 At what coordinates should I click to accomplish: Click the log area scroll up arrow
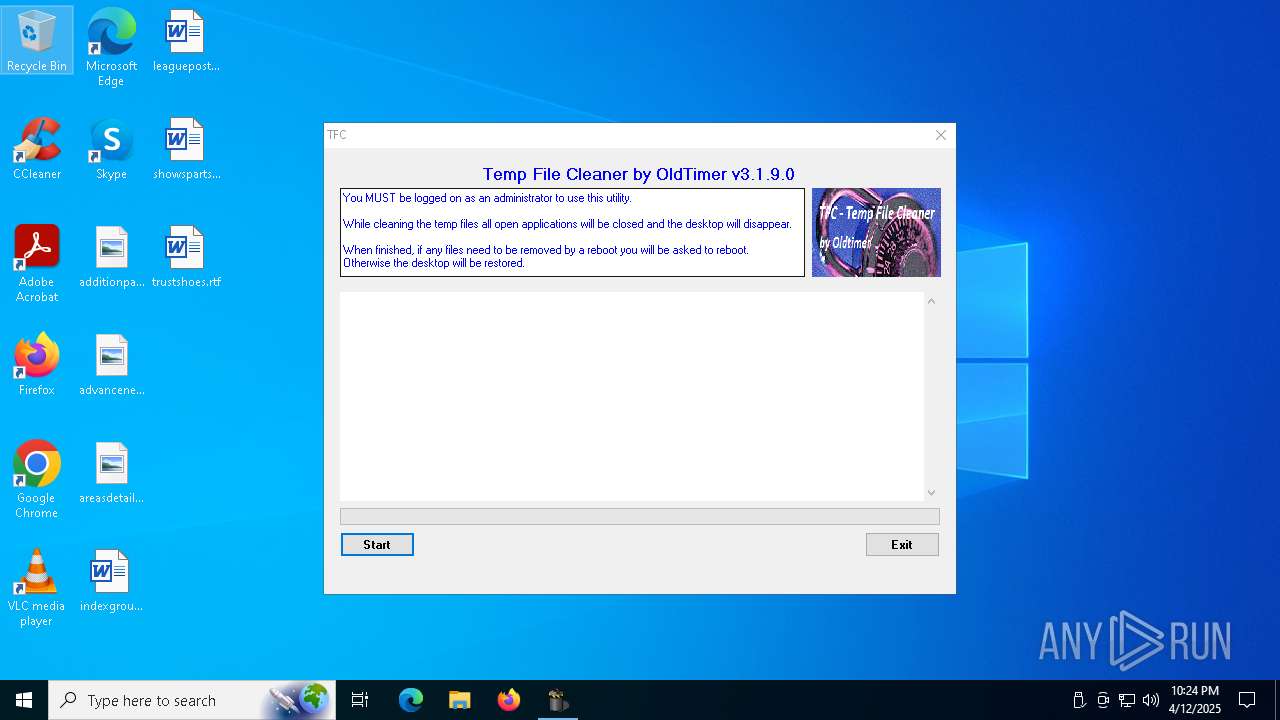click(931, 301)
